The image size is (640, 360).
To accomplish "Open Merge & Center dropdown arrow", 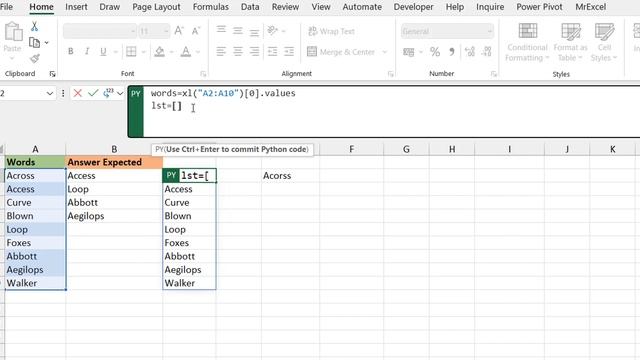I will point(384,52).
